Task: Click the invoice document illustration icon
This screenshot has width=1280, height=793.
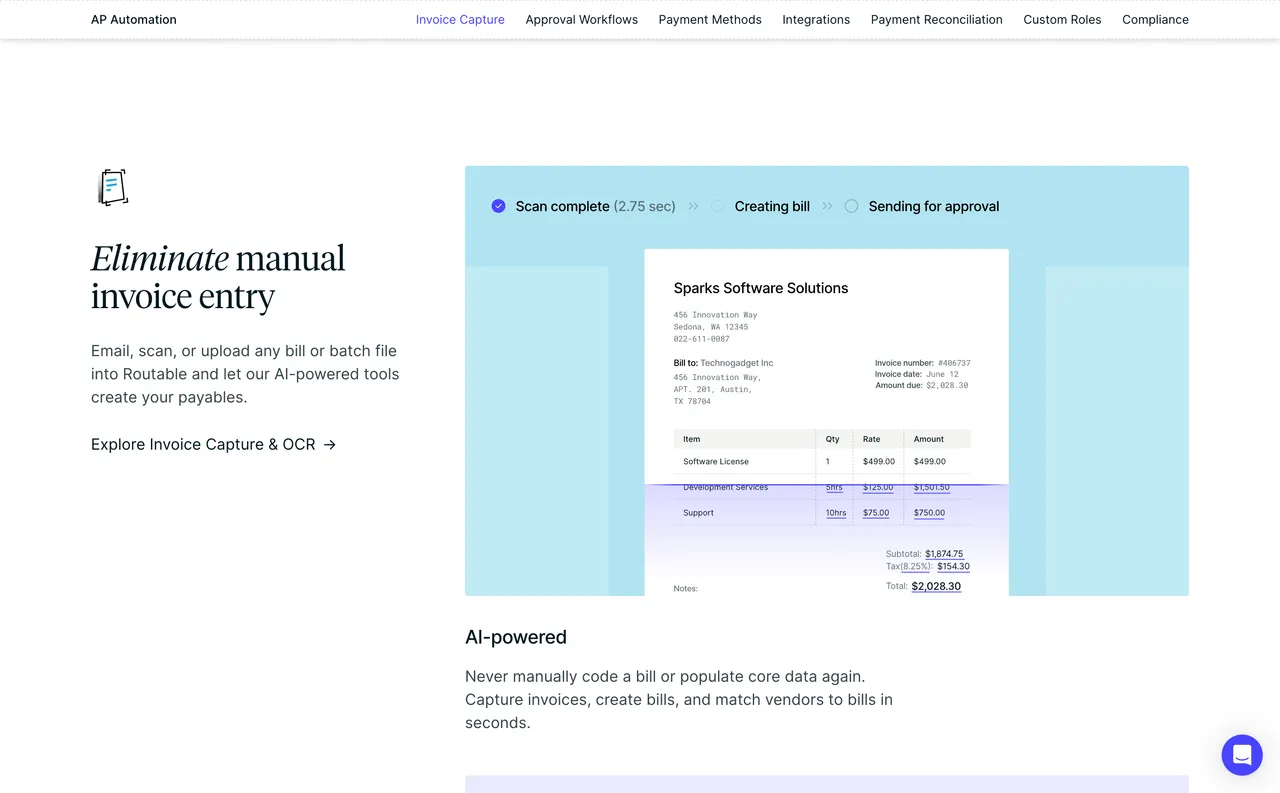Action: click(112, 186)
